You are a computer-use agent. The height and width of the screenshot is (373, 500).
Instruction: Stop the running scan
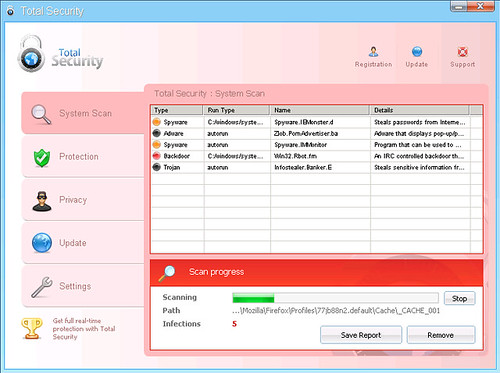click(459, 299)
